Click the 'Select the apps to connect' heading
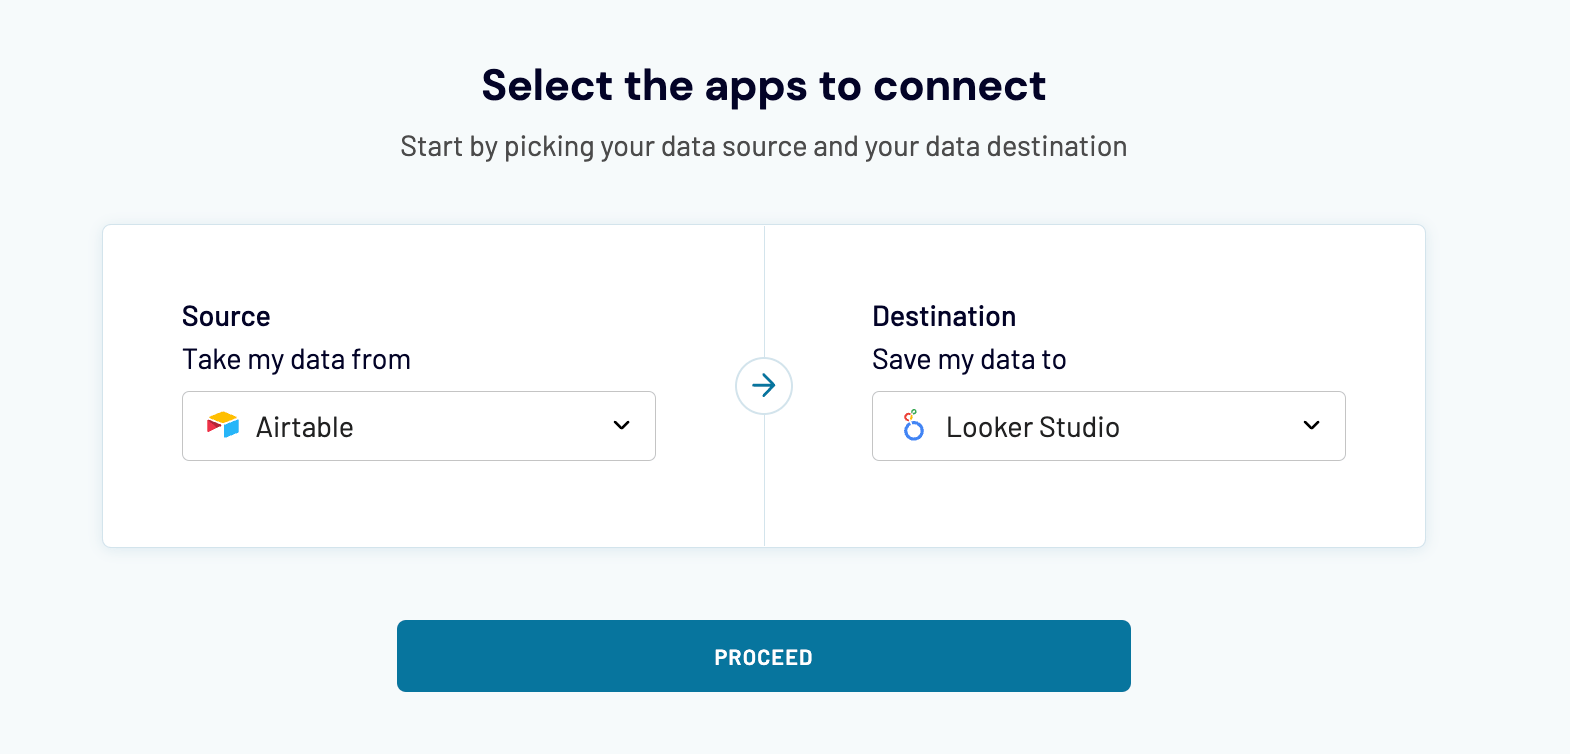1570x754 pixels. [763, 86]
